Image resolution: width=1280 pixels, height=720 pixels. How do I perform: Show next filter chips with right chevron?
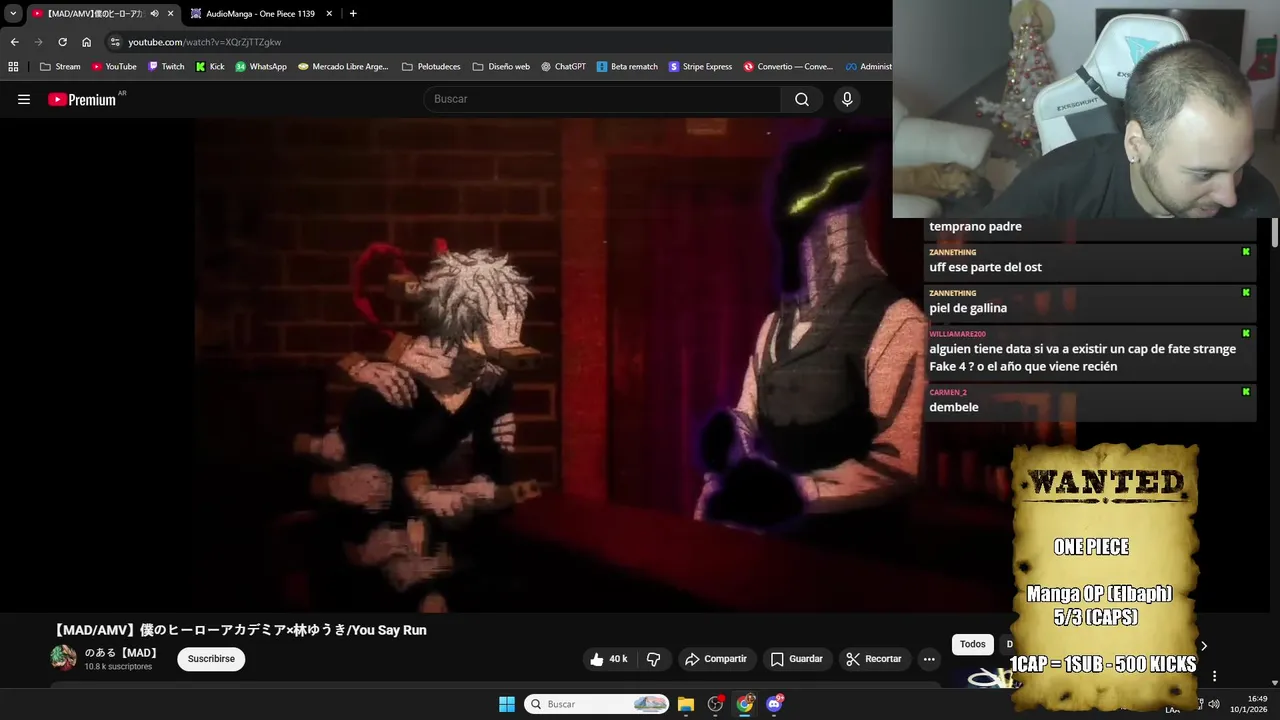point(1204,646)
